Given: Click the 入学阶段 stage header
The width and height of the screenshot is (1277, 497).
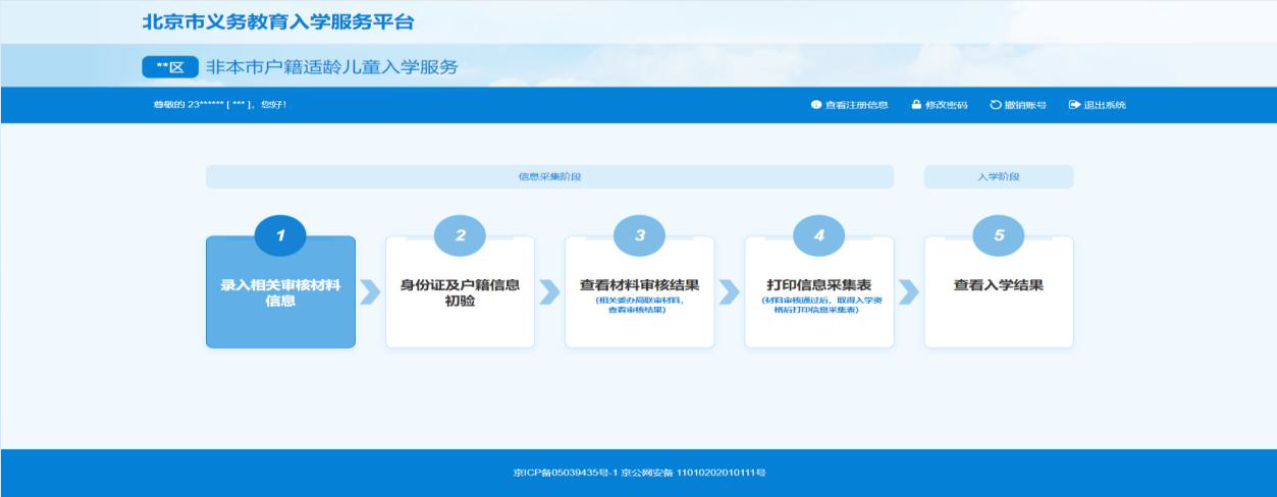Looking at the screenshot, I should (x=998, y=177).
